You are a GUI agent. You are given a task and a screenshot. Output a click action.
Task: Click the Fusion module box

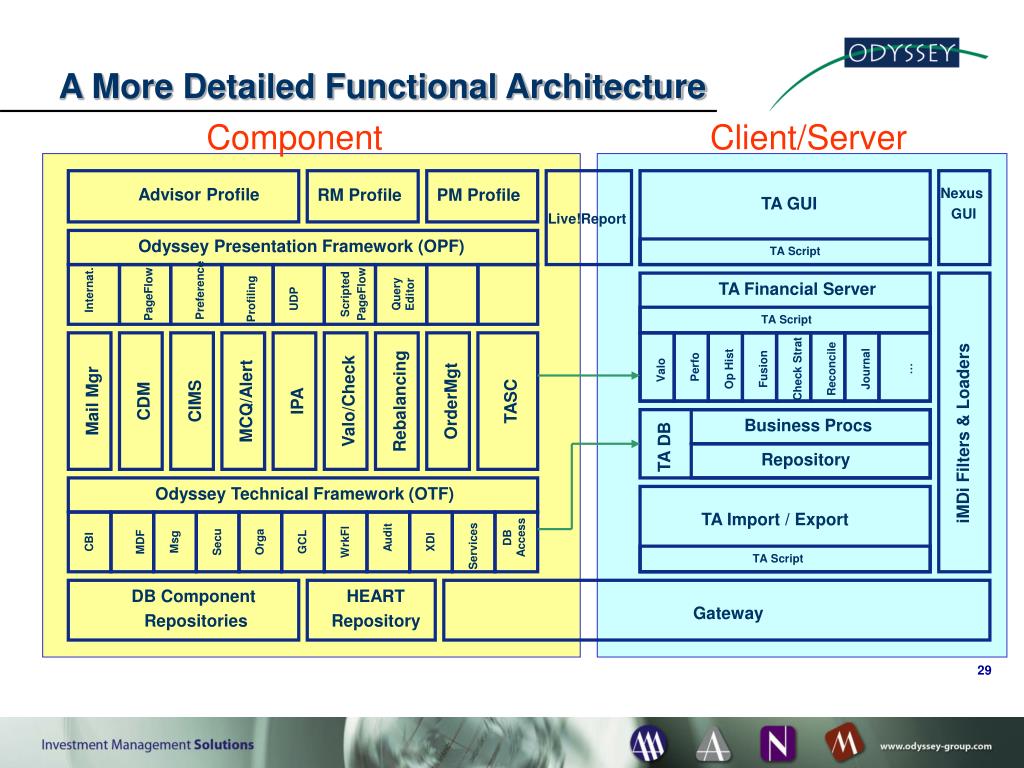pyautogui.click(x=760, y=366)
